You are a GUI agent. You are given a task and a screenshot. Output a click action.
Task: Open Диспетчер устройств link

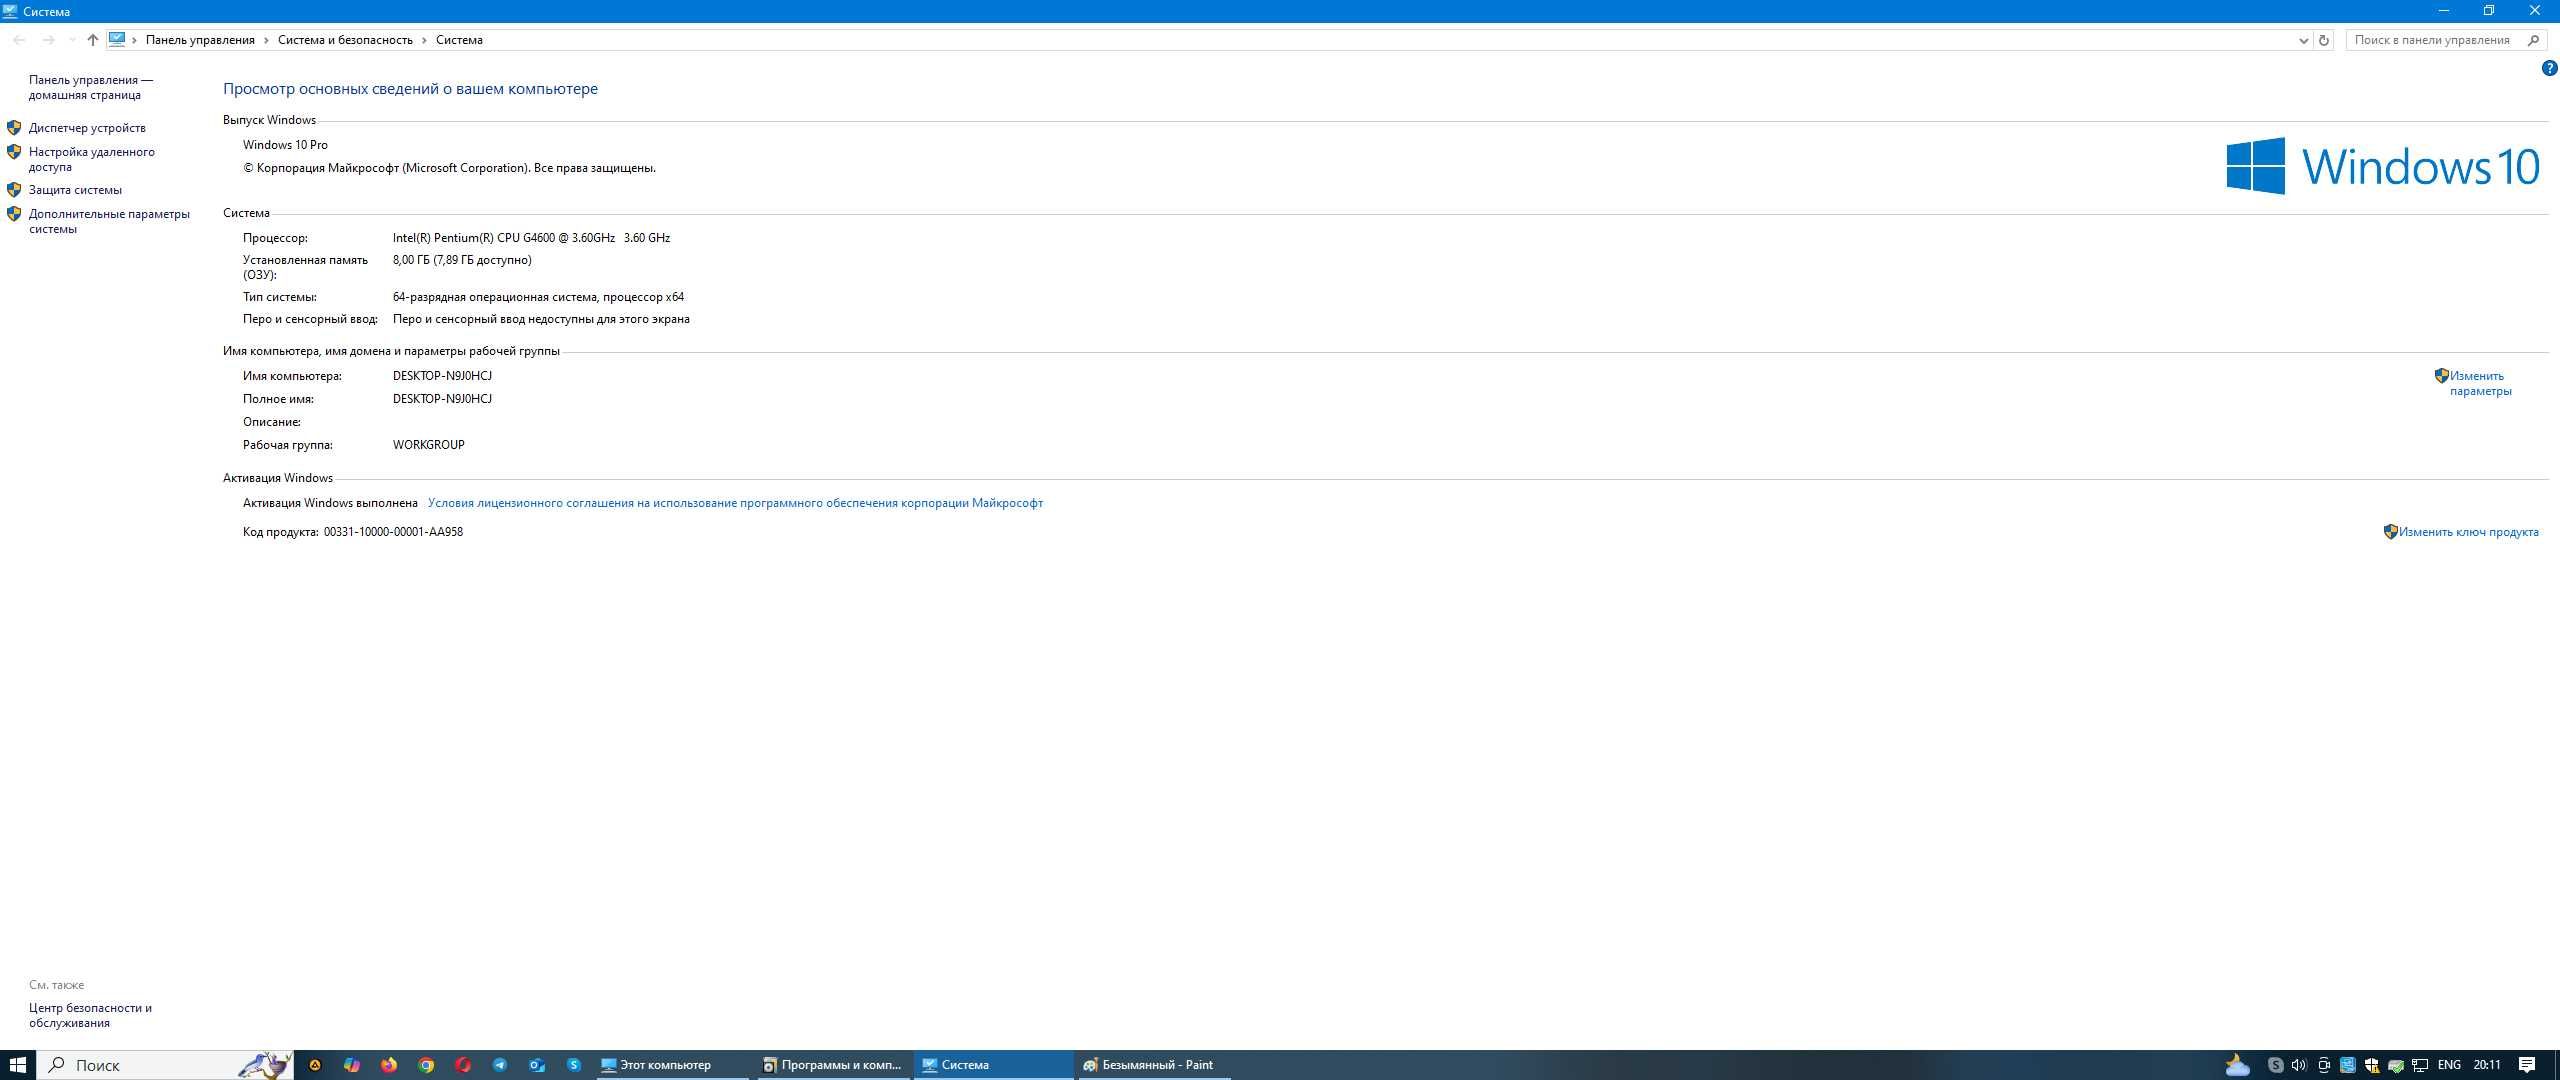87,128
